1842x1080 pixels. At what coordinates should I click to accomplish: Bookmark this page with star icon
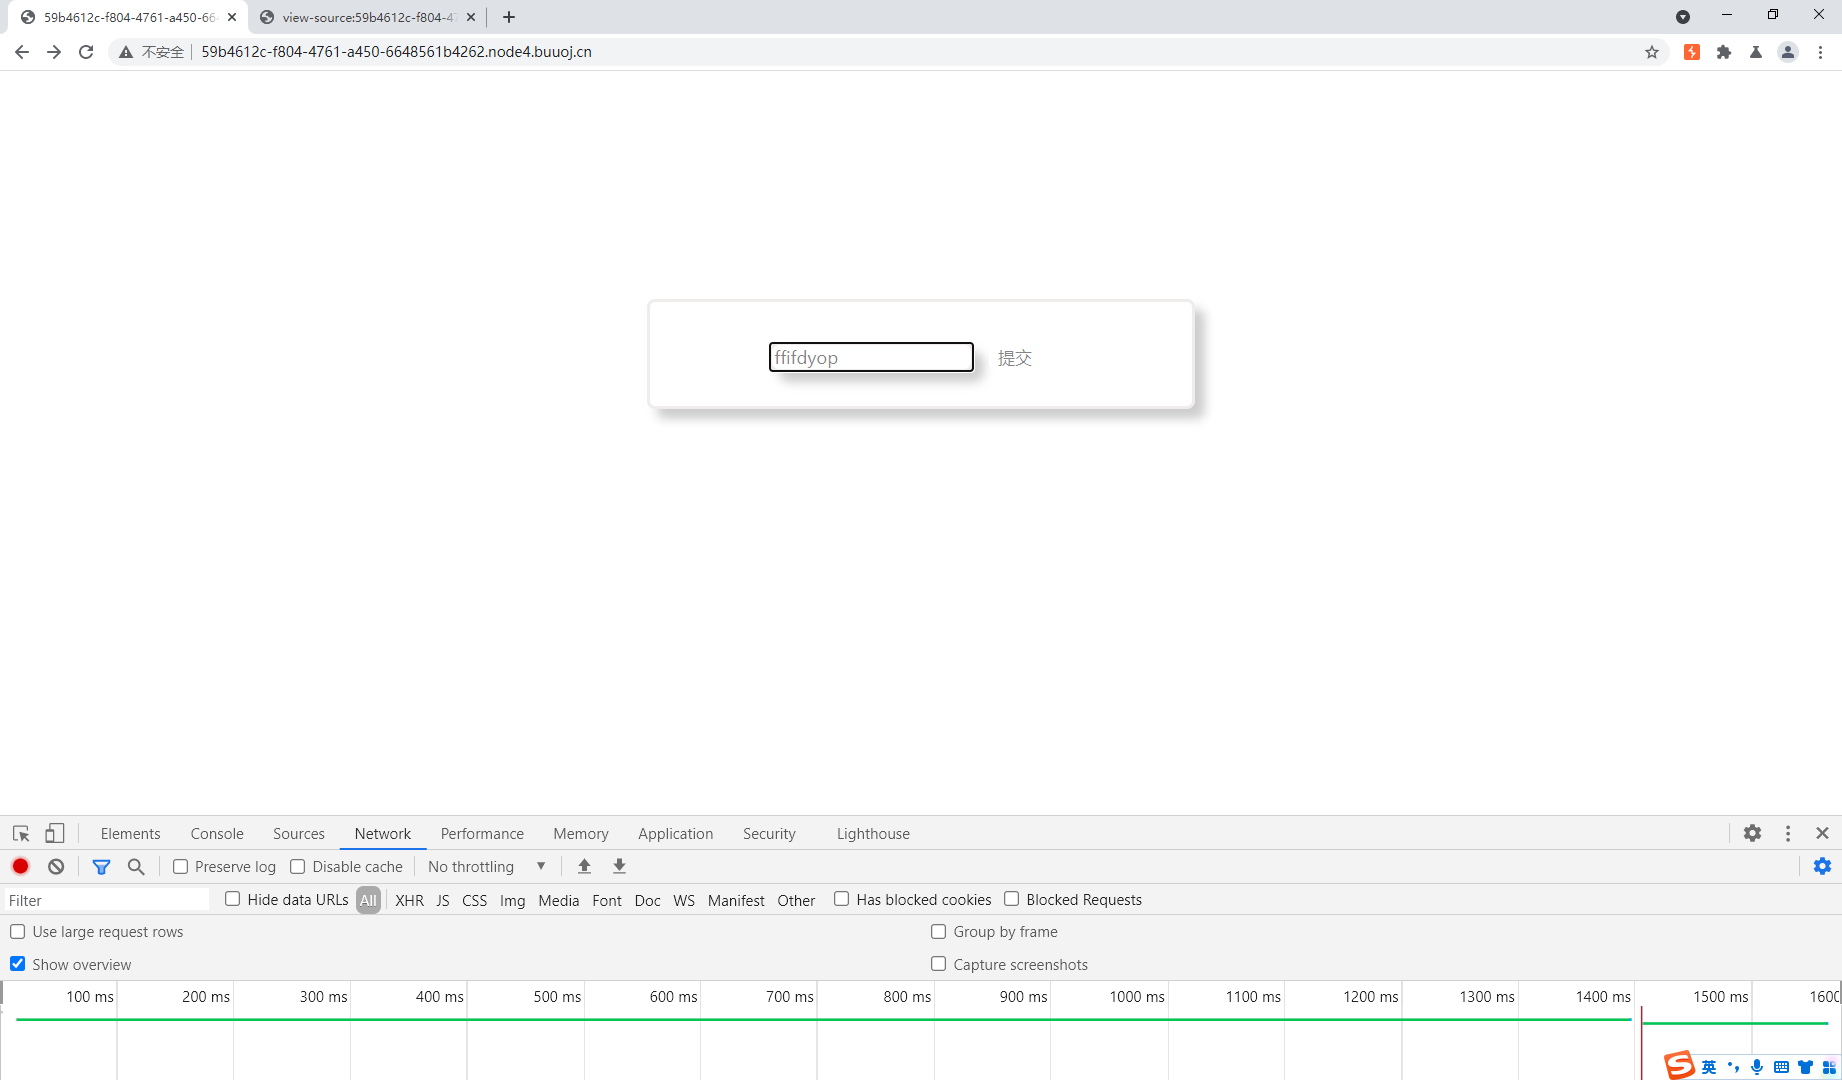pos(1652,52)
